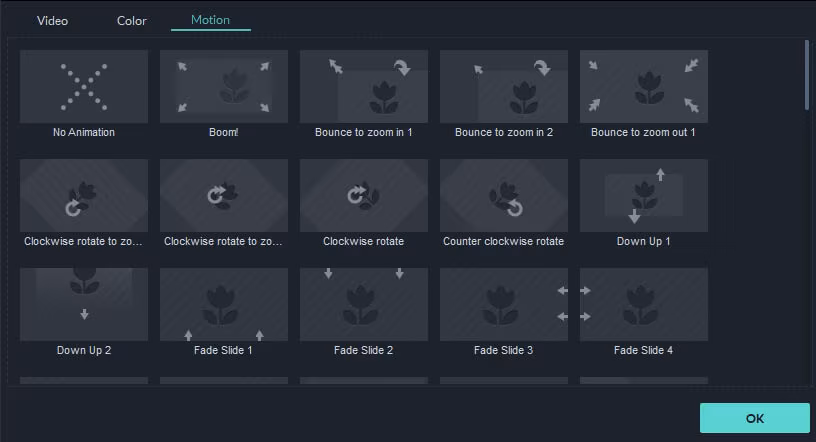
Task: Select second Clockwise rotate to zoom thumbnail
Action: tap(224, 195)
